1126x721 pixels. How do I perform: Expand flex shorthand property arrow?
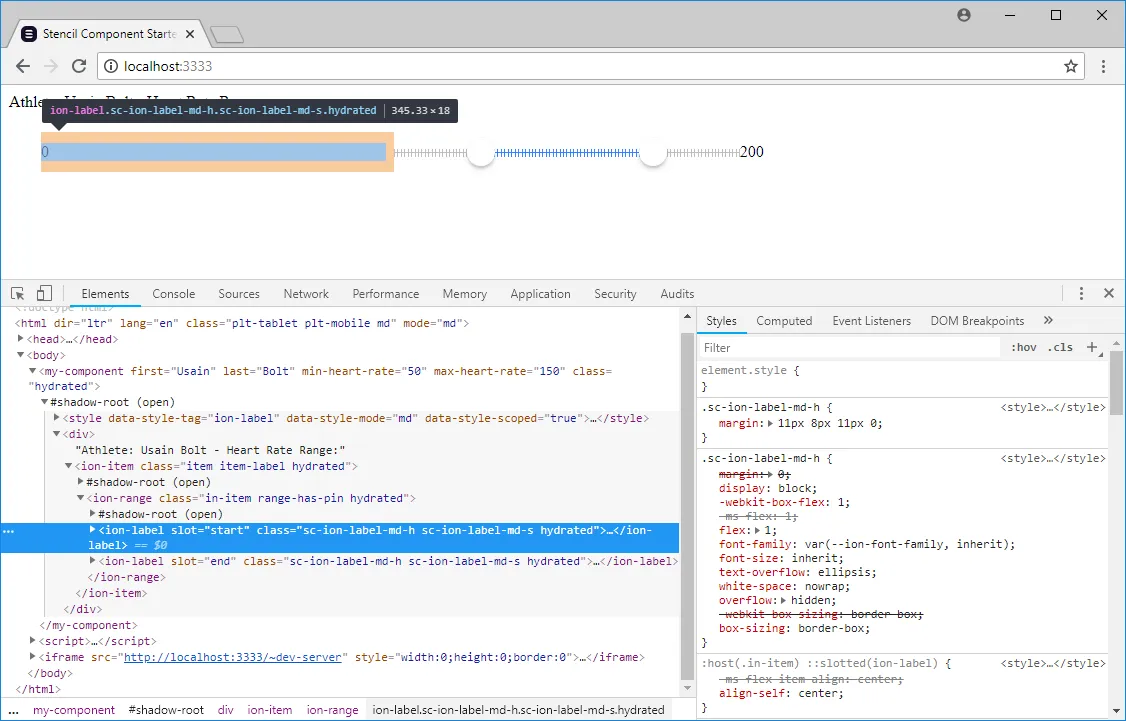pyautogui.click(x=757, y=530)
